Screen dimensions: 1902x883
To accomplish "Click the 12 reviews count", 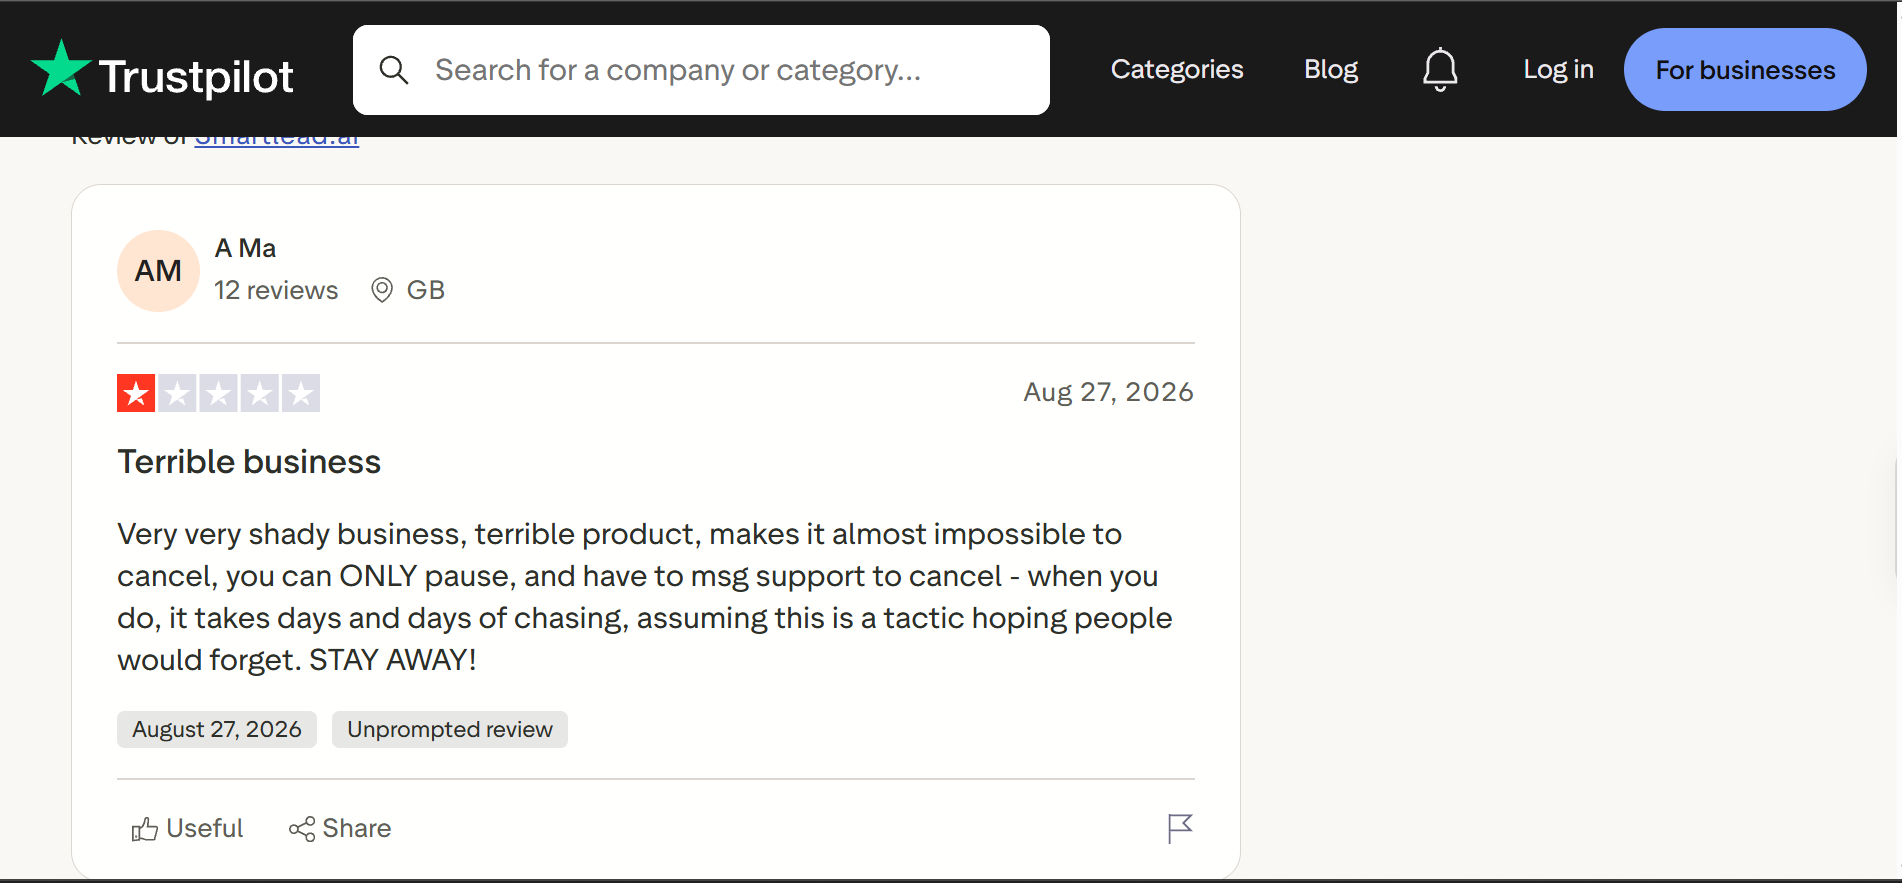I will [276, 290].
